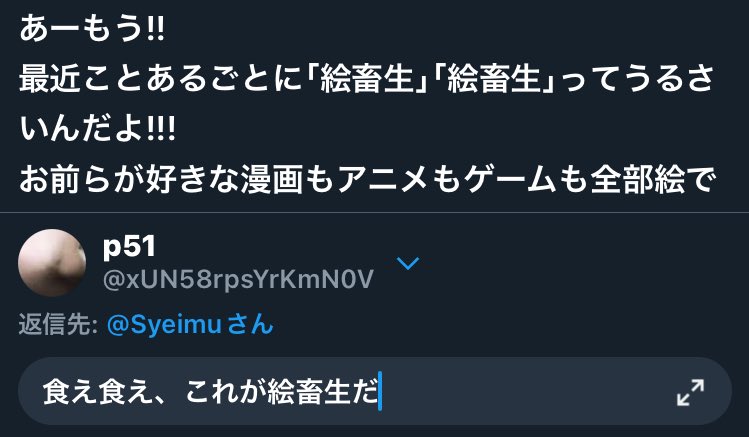Click the first 「絵畜生」 in the tweet
749x437 pixels.
tap(368, 79)
